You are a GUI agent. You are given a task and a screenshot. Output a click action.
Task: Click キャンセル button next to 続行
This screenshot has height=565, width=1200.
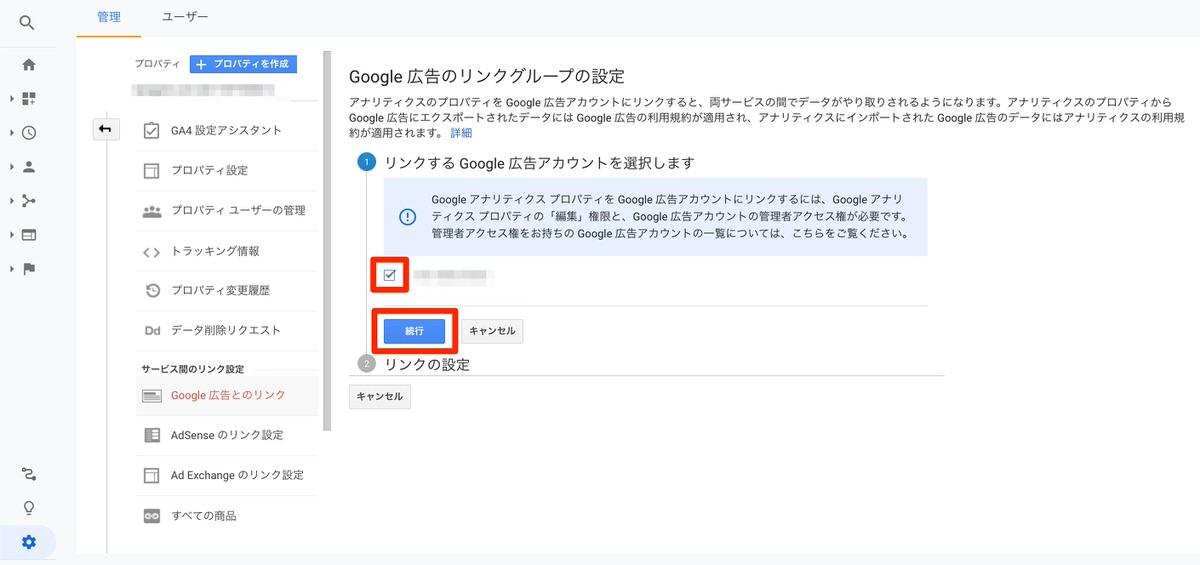[492, 331]
